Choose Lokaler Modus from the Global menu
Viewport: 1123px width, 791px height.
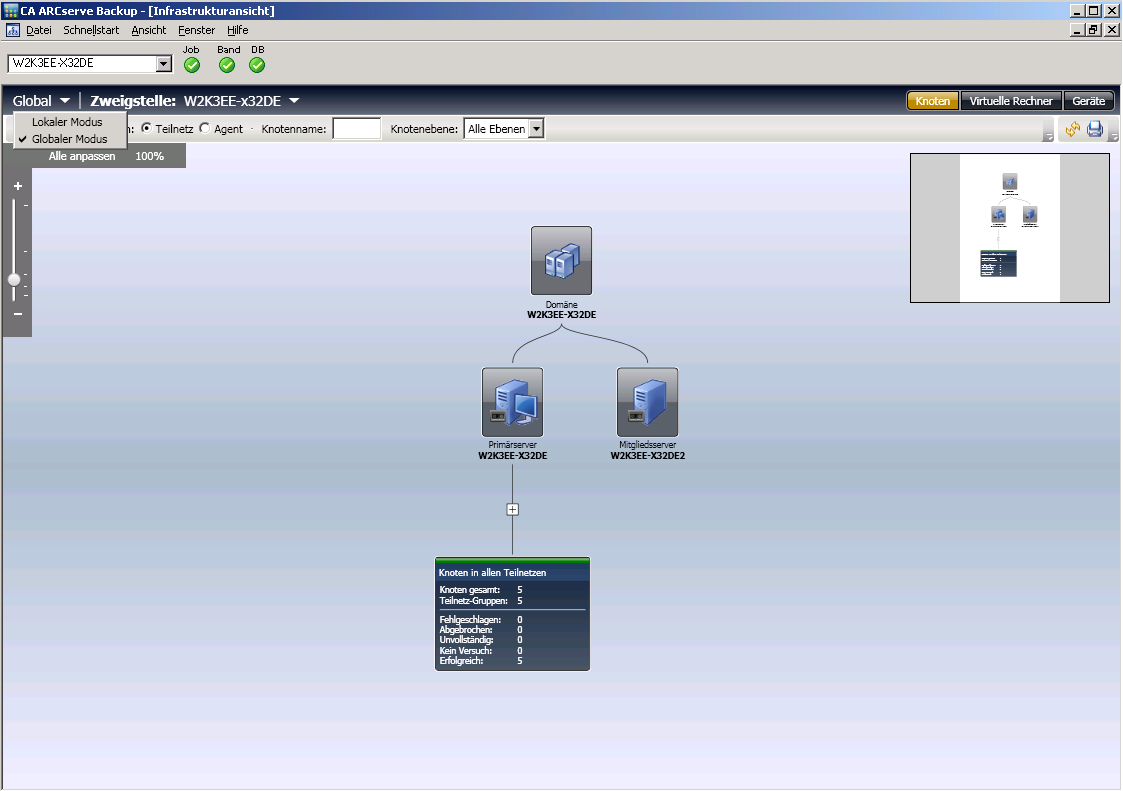point(67,122)
